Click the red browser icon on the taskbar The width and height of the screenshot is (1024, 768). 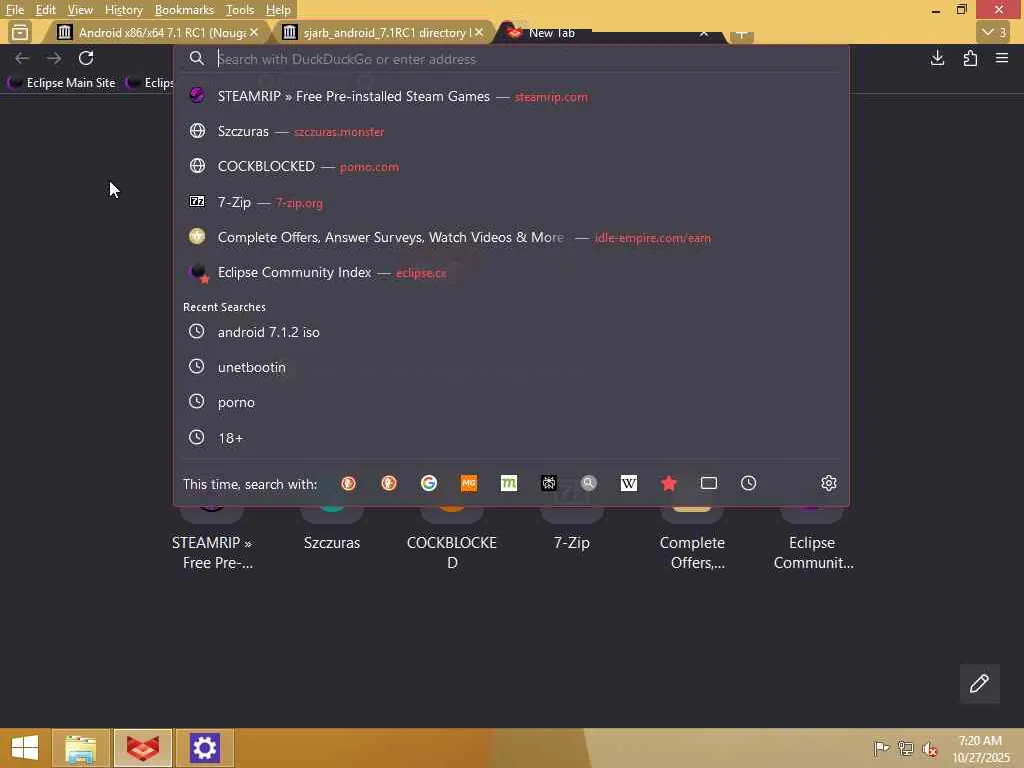click(143, 748)
